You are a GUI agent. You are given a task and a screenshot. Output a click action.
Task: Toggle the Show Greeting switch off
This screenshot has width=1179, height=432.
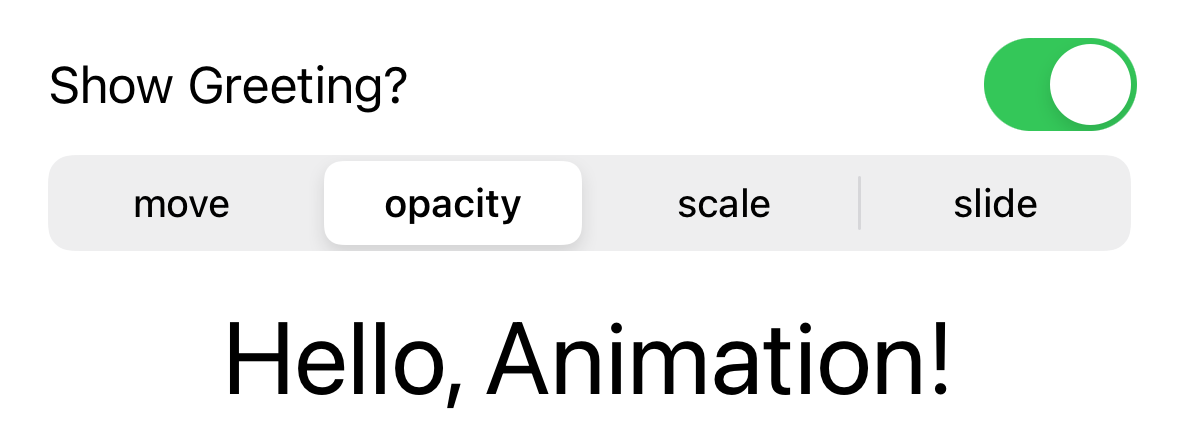1060,84
